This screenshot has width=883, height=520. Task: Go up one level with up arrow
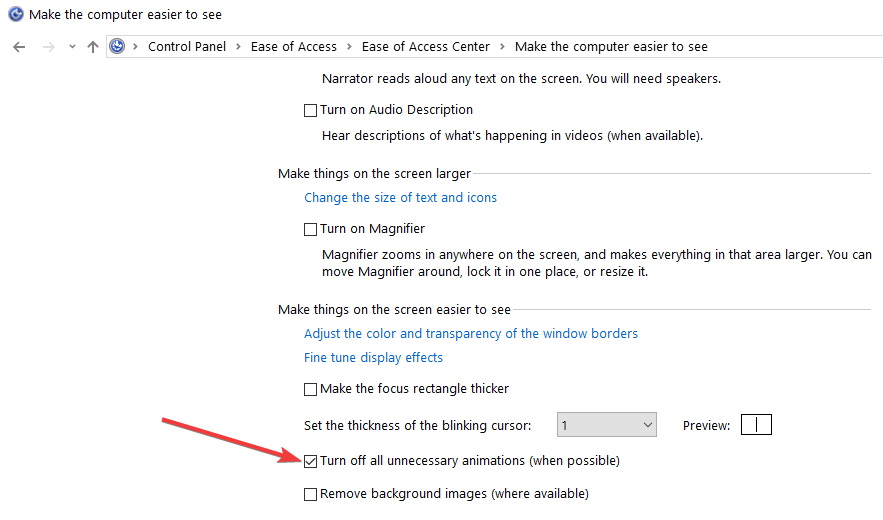point(93,47)
